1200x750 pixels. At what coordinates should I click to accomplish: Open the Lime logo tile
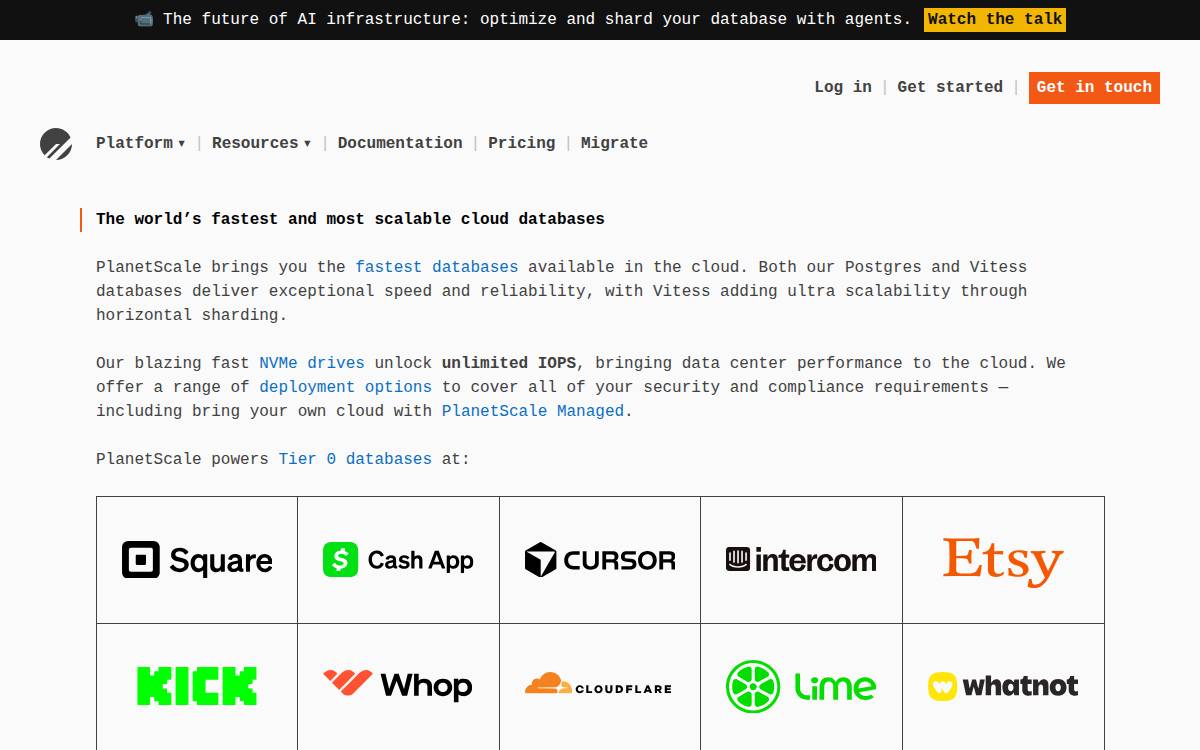coord(802,687)
